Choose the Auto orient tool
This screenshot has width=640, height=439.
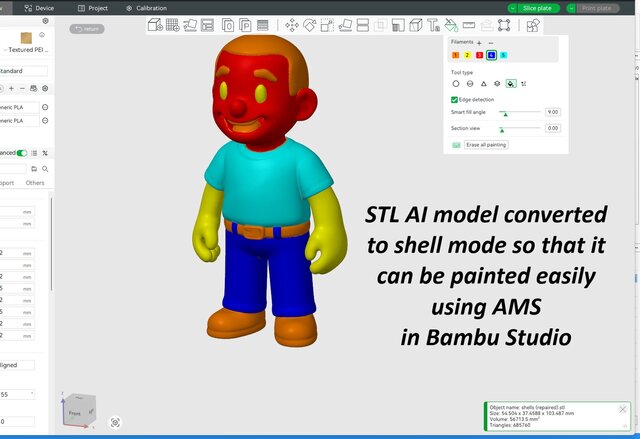tap(190, 25)
